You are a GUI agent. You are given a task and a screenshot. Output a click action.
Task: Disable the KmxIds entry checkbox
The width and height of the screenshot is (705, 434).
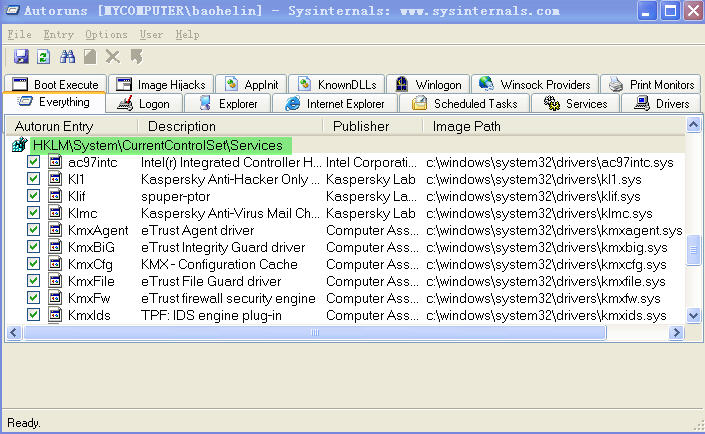click(x=33, y=315)
